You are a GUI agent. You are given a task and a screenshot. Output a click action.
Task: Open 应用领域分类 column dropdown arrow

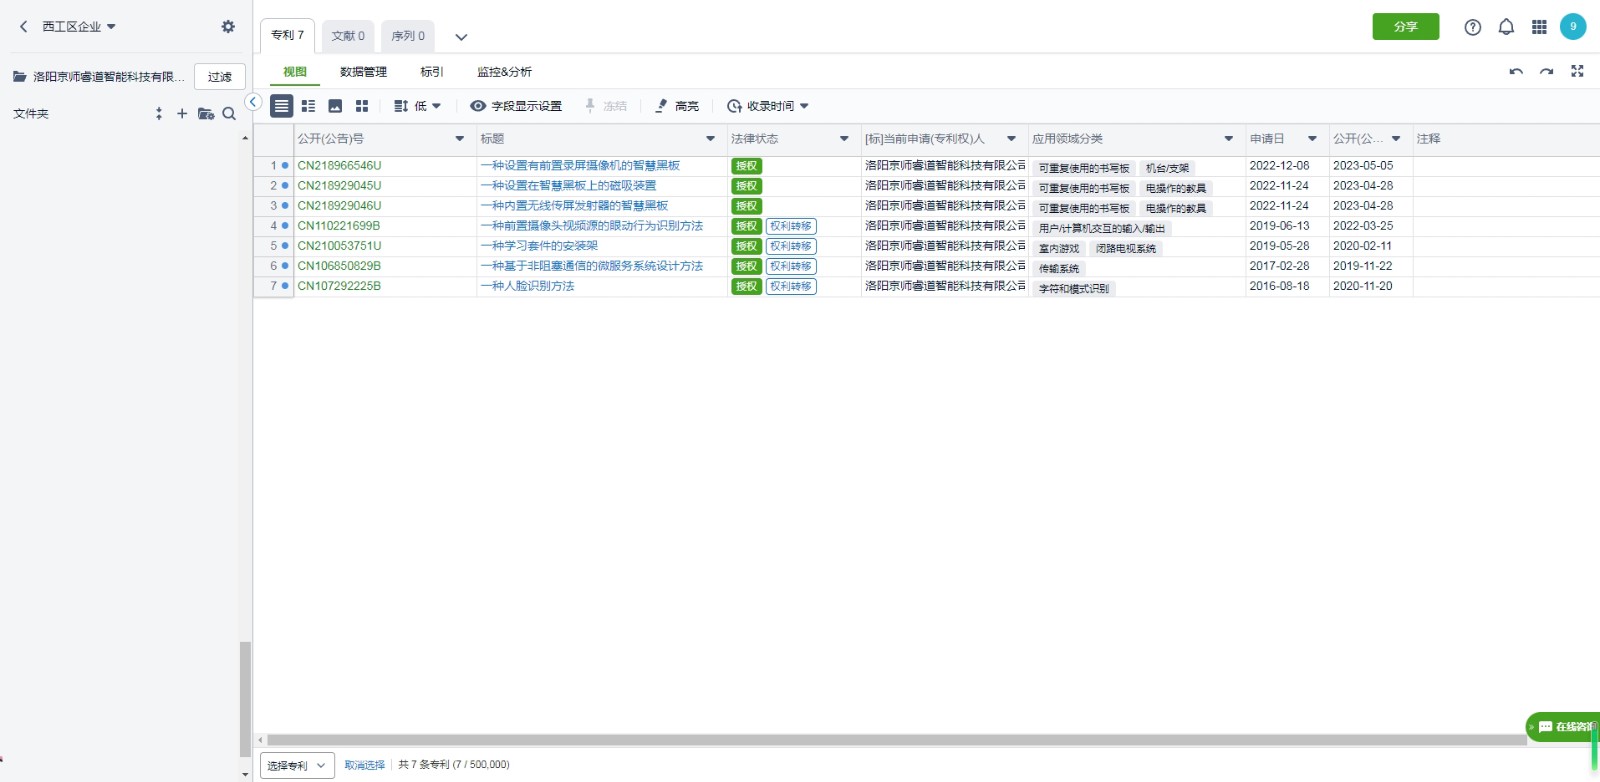coord(1229,139)
